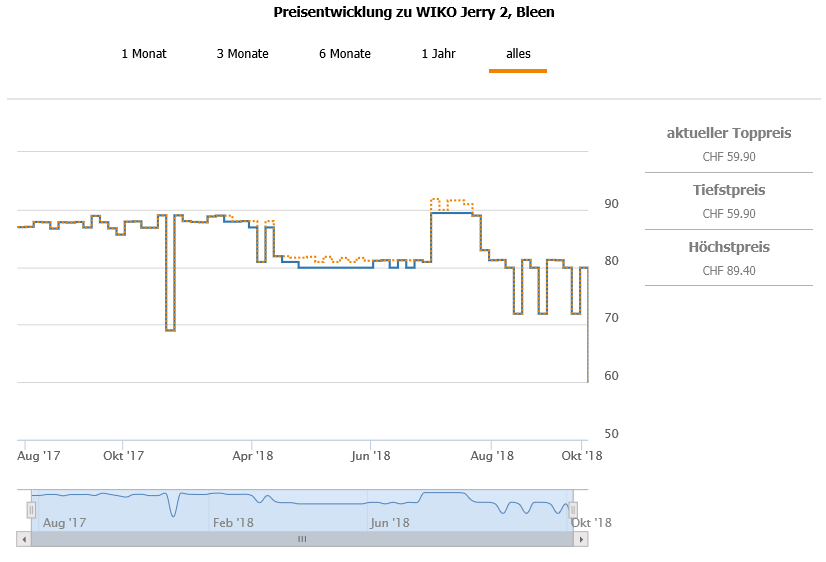Click the Jun '18 label on chart axis
This screenshot has width=826, height=562.
[x=370, y=456]
